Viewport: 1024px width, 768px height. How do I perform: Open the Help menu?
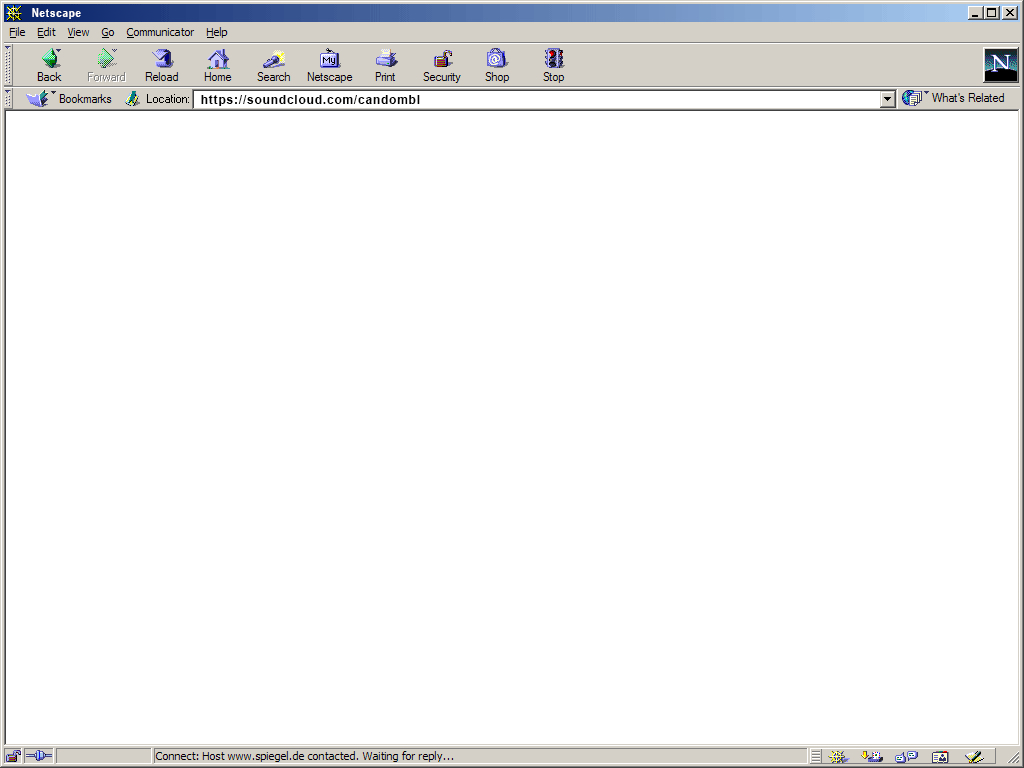pos(217,32)
